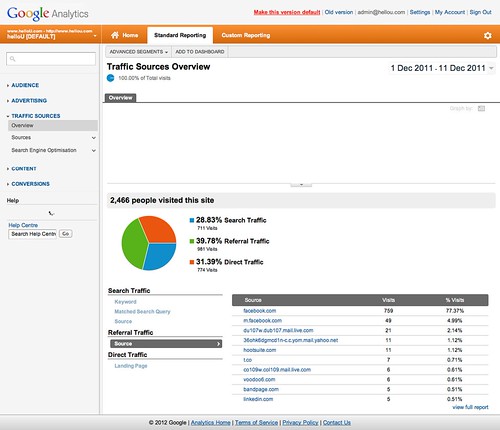
Task: Go to the Home tab
Action: tap(125, 35)
